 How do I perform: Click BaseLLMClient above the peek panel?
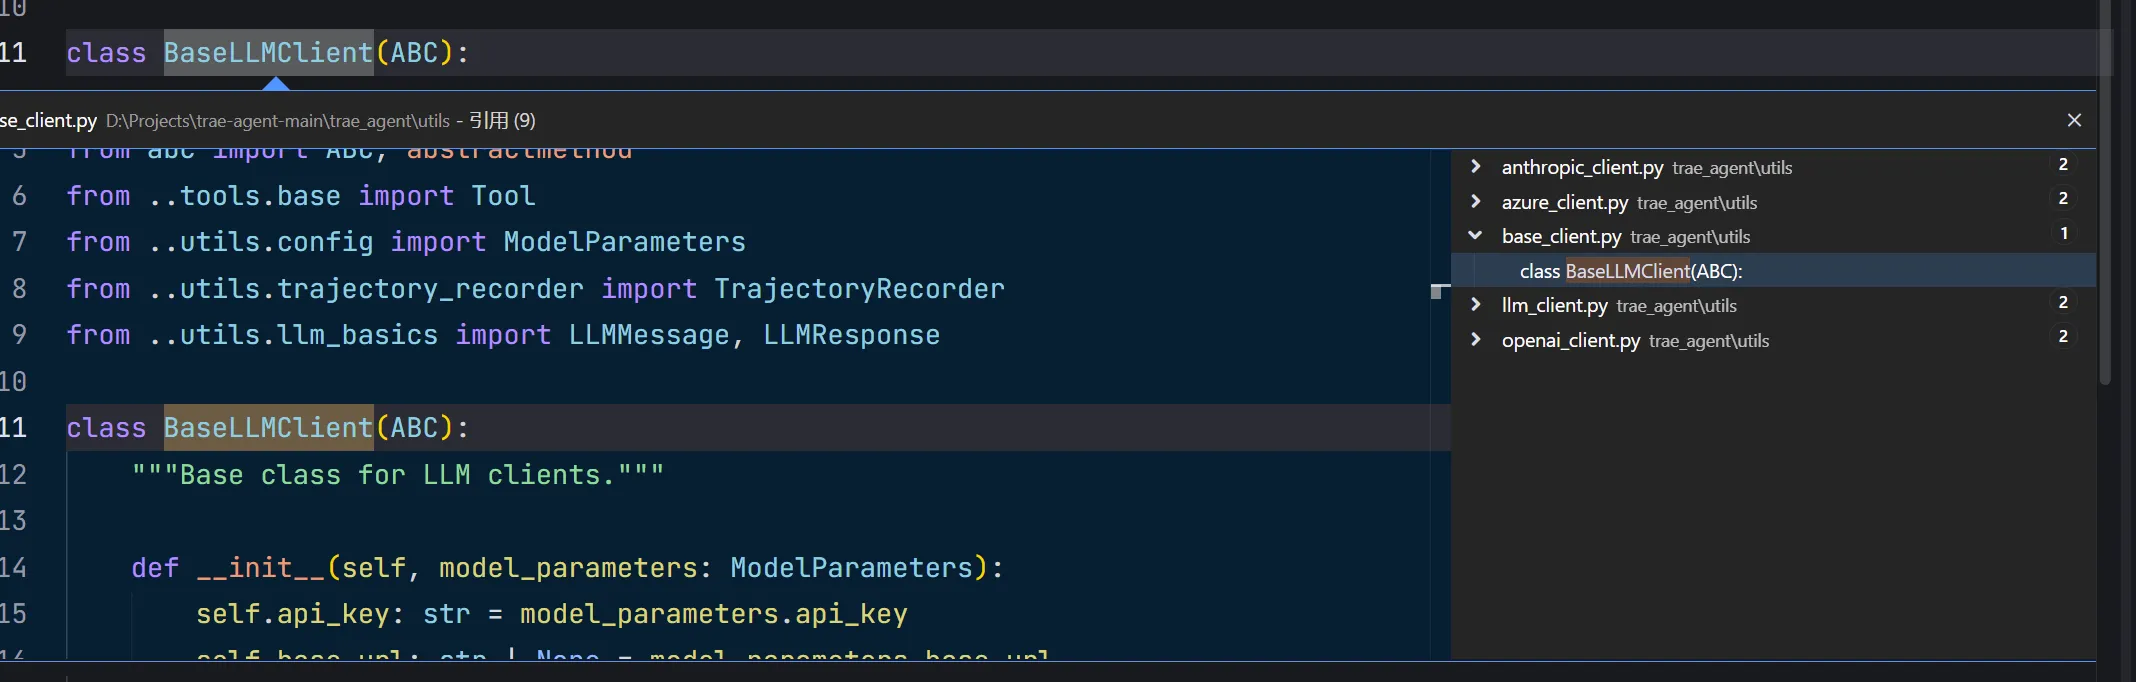pos(268,53)
